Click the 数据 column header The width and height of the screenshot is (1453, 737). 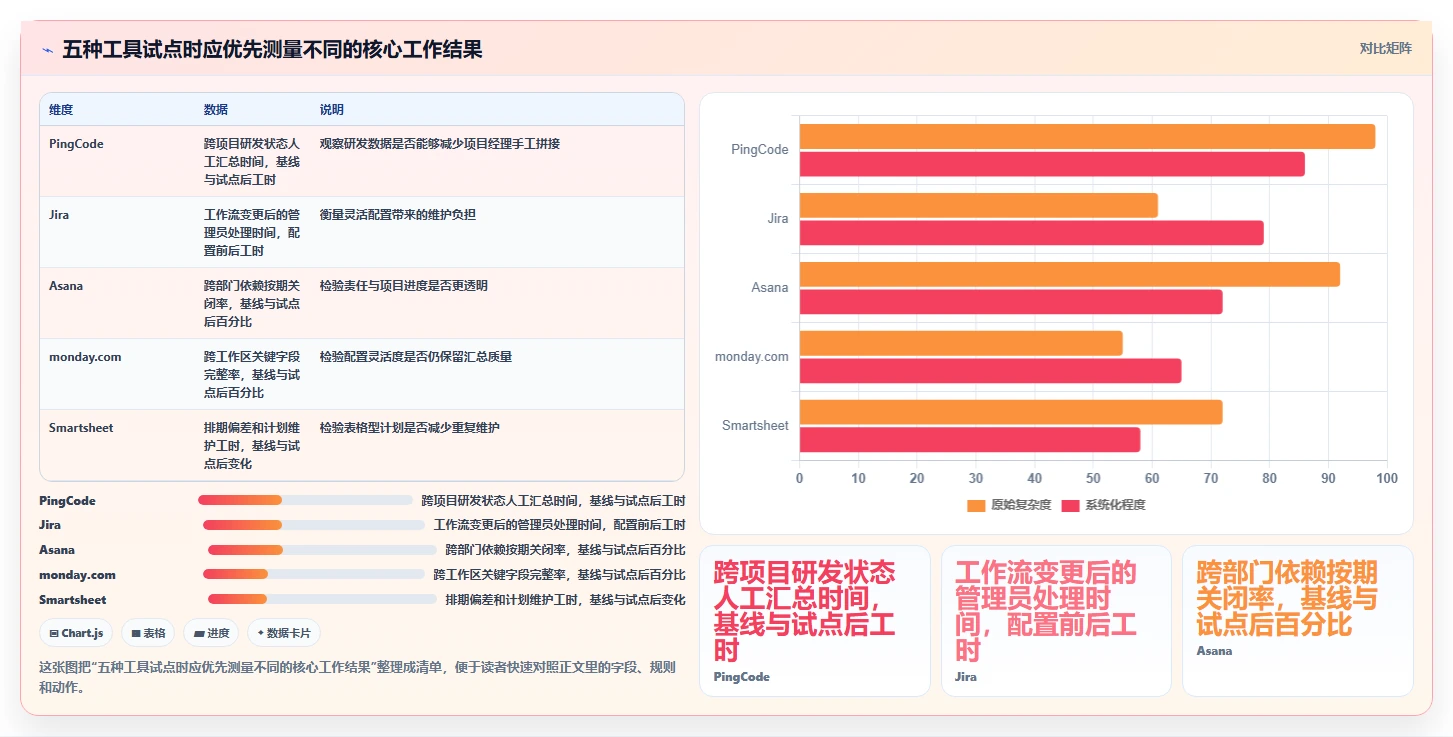(x=215, y=109)
